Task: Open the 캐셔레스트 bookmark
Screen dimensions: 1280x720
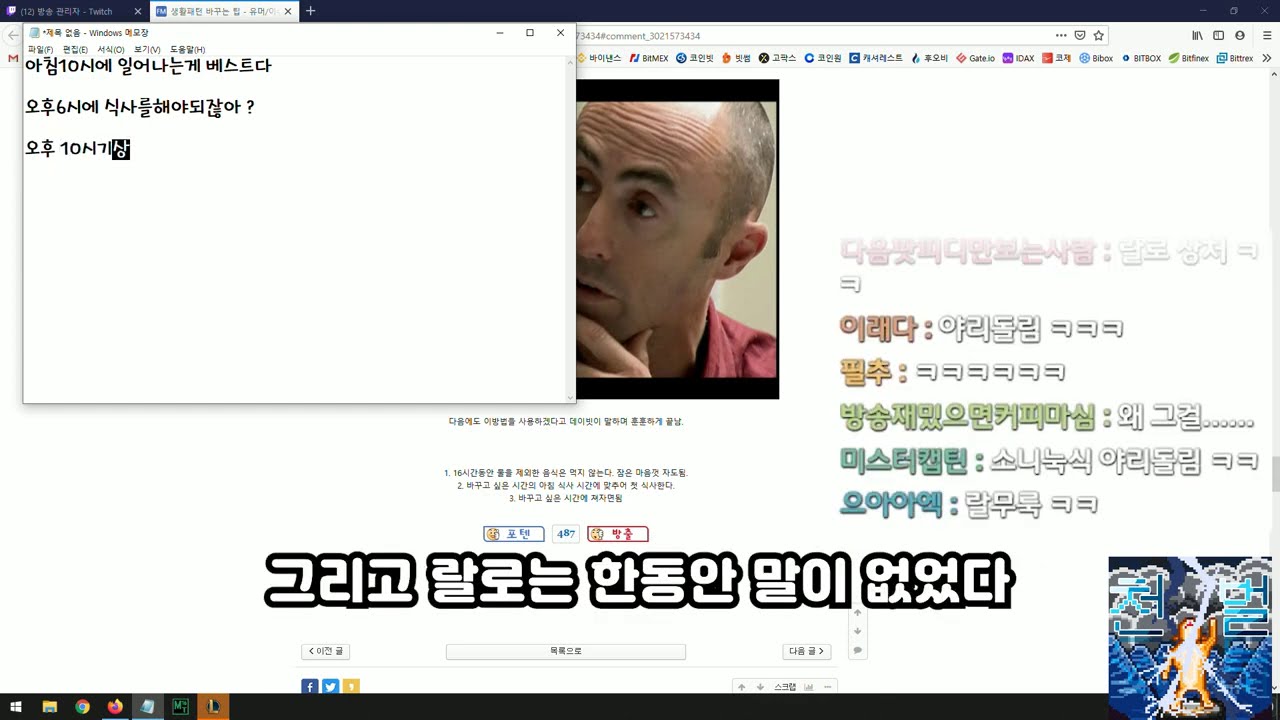Action: tap(876, 58)
